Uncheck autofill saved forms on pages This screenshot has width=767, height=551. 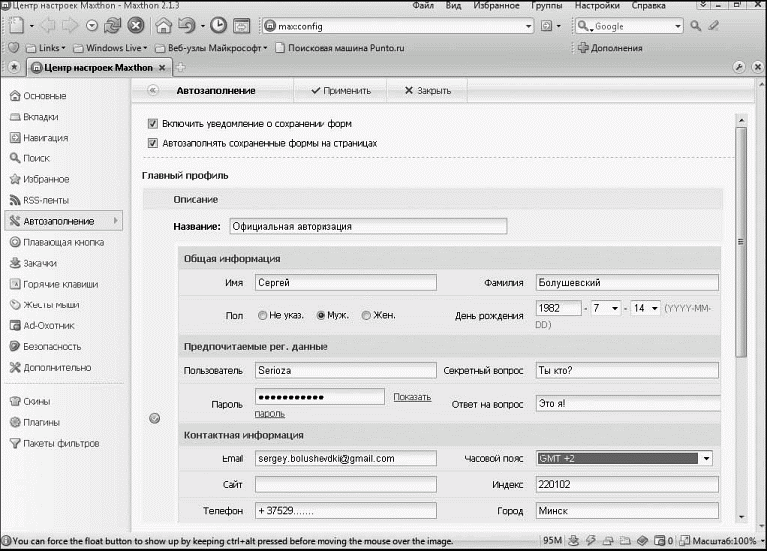[153, 143]
